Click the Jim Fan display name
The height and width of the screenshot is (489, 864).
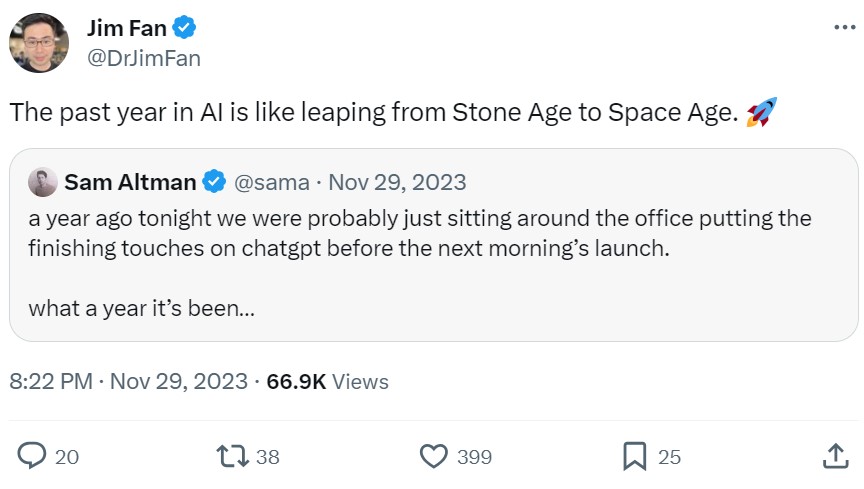(x=126, y=29)
